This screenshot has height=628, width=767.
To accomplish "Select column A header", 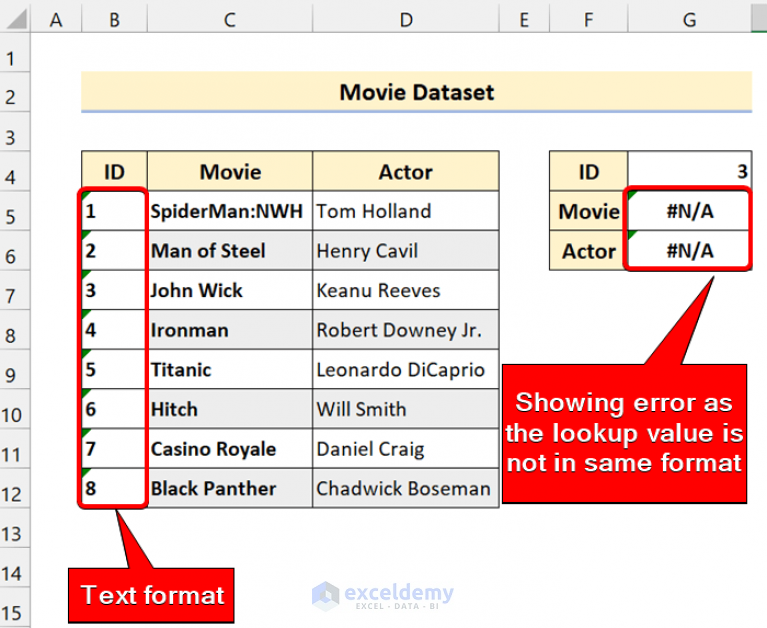I will point(56,20).
